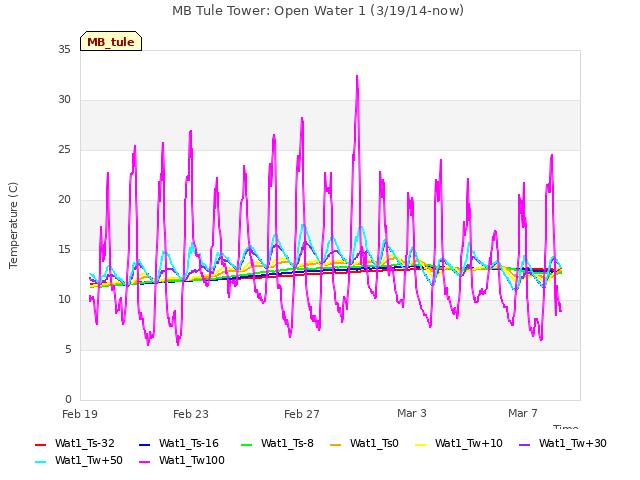
Task: Toggle the Wat1_Tw+30 series legend label
Action: pos(573,444)
